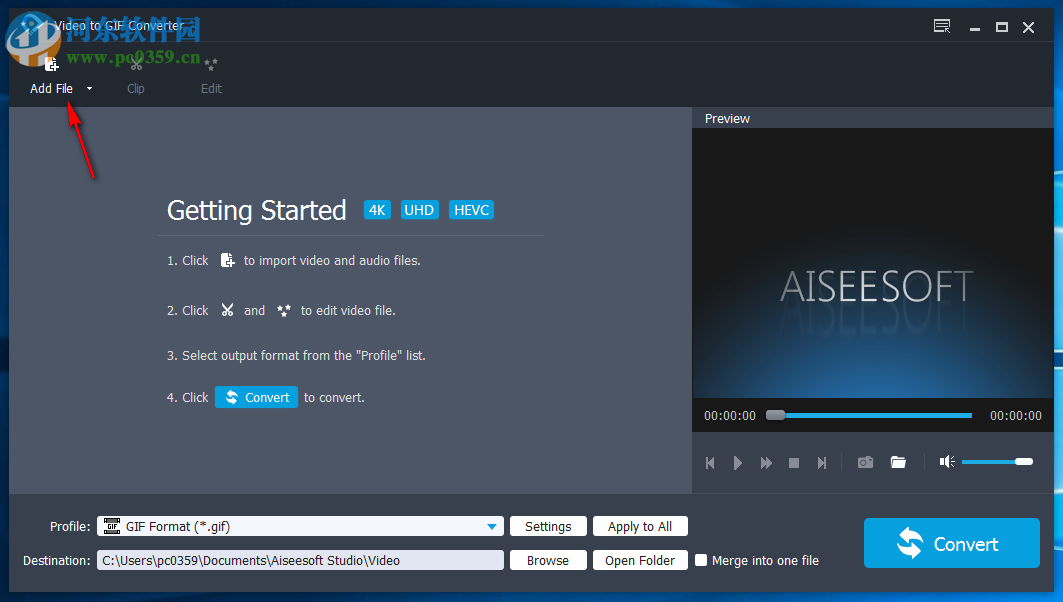
Task: Click the Destination path field
Action: (300, 560)
